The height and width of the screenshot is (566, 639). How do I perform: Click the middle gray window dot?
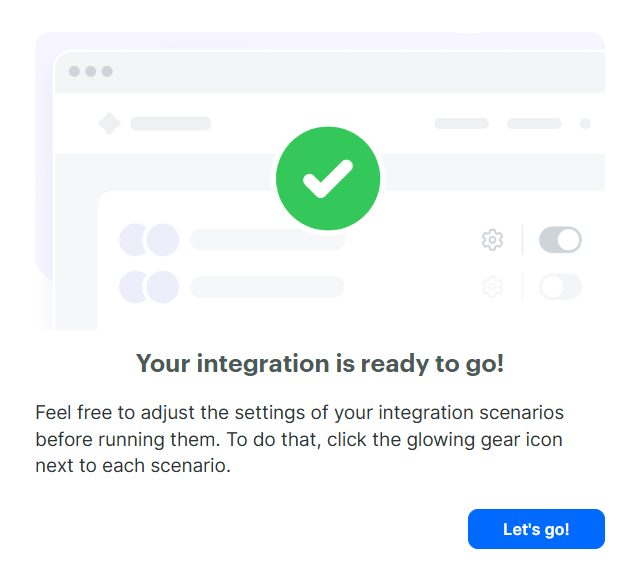[x=90, y=71]
